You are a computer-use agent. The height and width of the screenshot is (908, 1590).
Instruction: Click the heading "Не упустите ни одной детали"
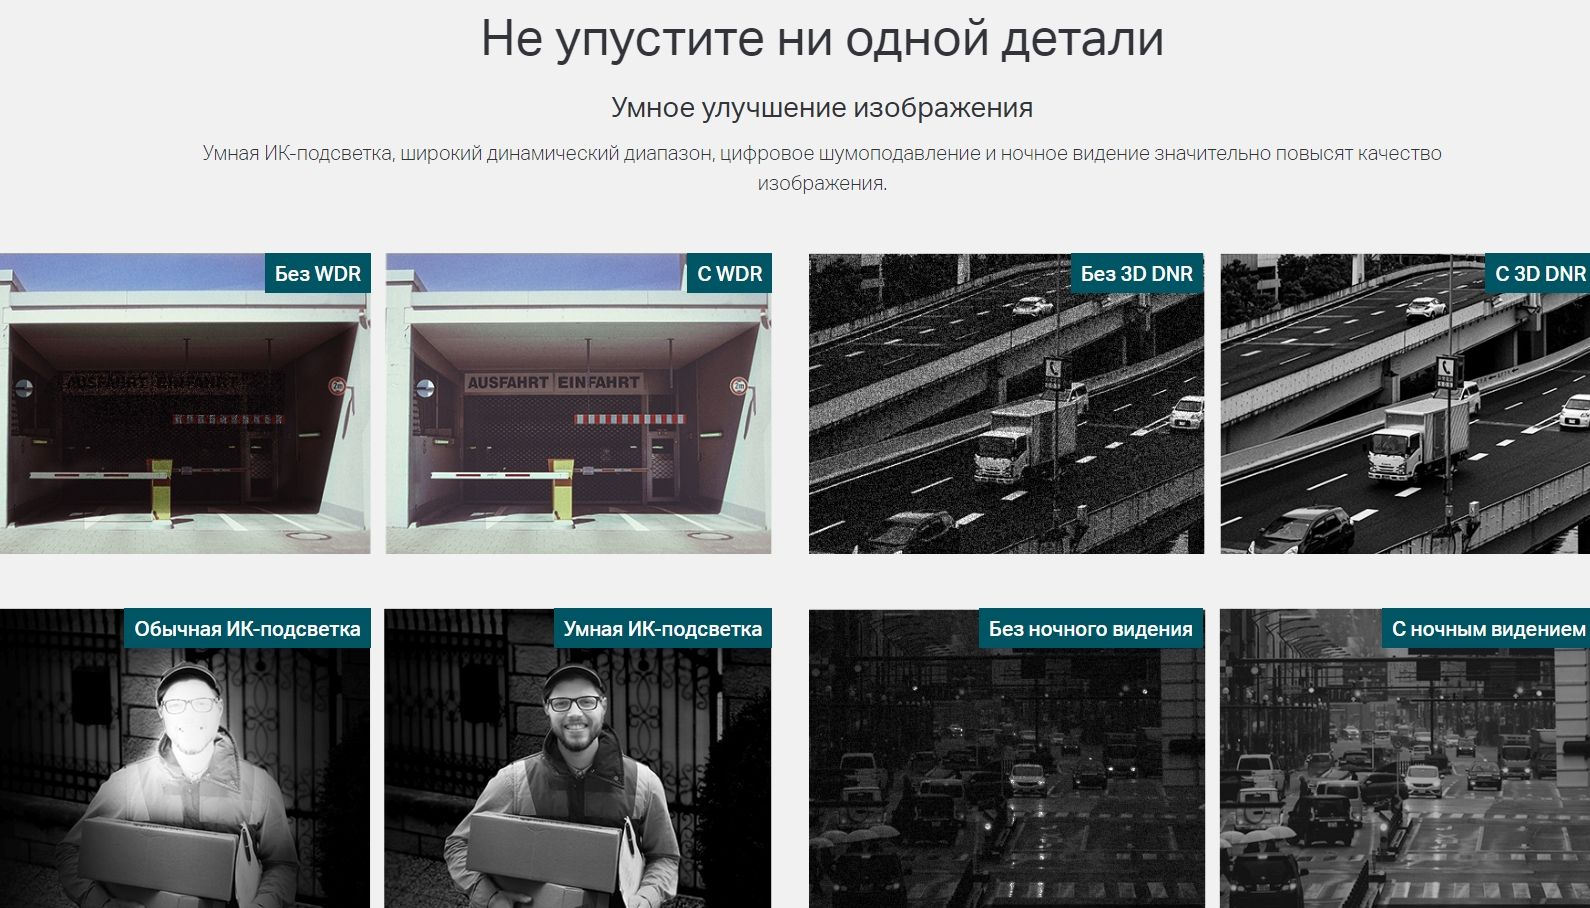[822, 39]
